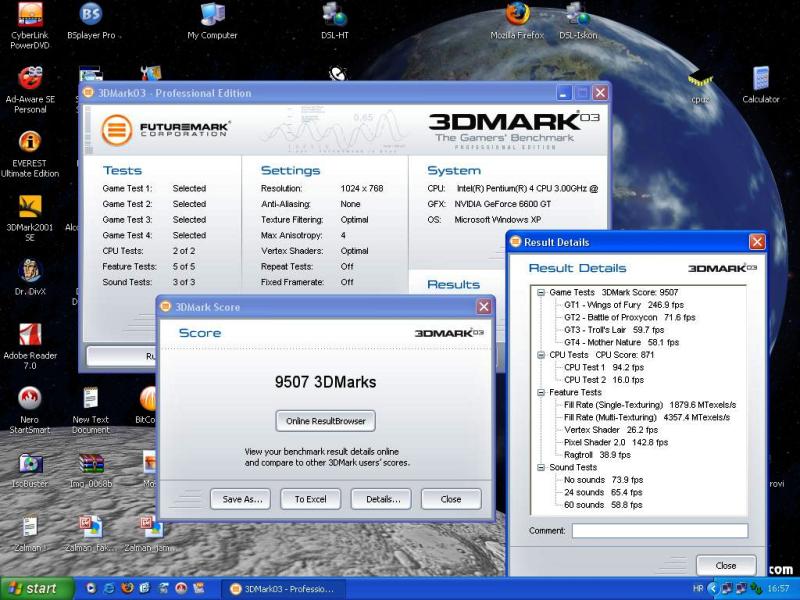Viewport: 800px width, 600px height.
Task: Collapse the Game Tests tree node
Action: click(x=541, y=292)
